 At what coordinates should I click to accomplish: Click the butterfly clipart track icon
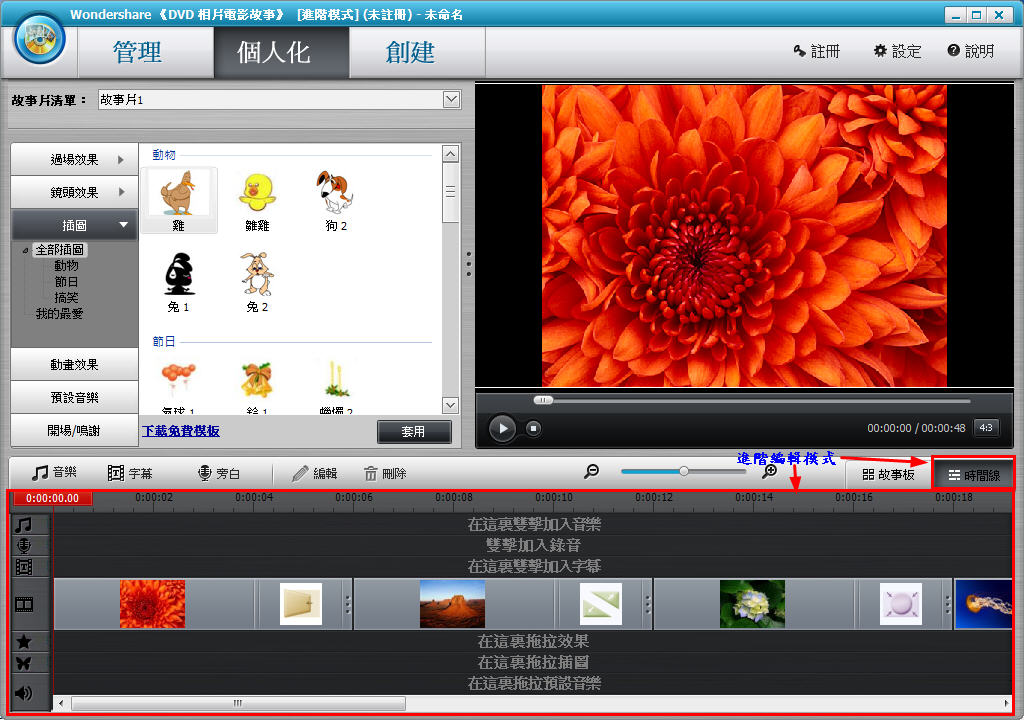tap(24, 663)
